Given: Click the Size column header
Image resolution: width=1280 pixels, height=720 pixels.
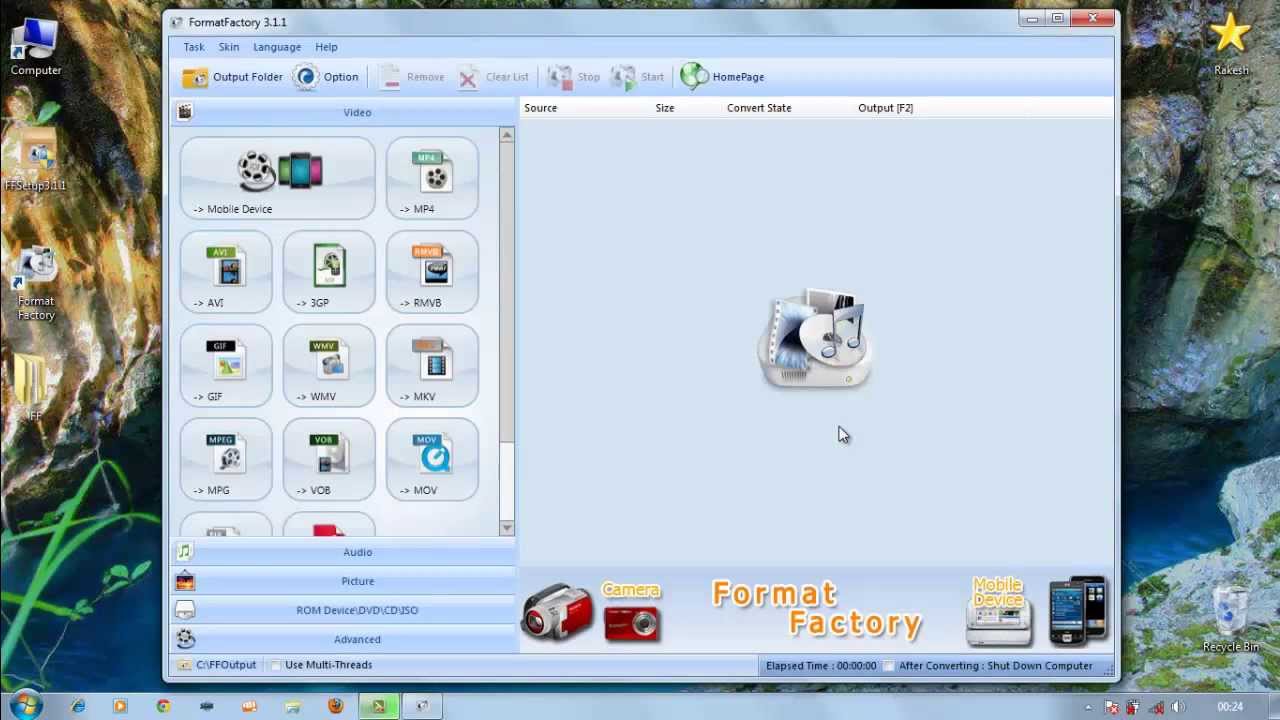Looking at the screenshot, I should click(665, 108).
